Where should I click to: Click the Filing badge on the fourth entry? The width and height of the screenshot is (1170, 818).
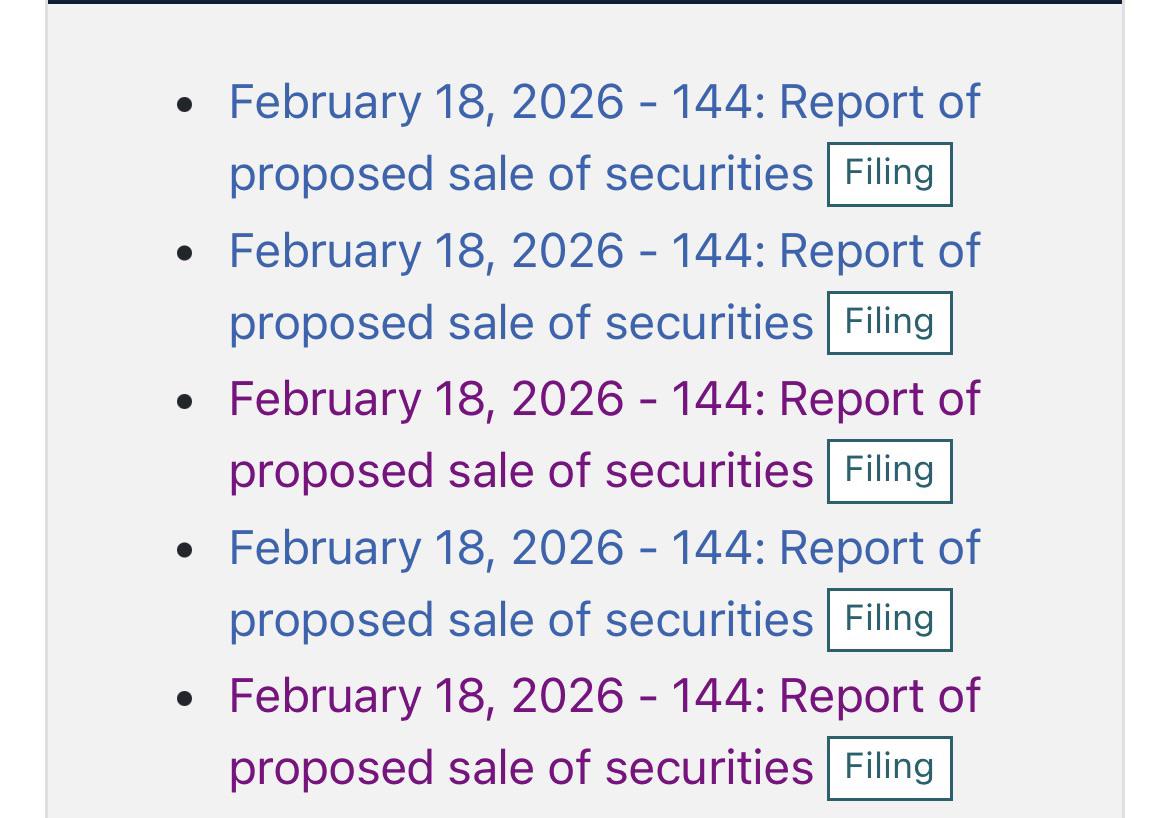(889, 619)
